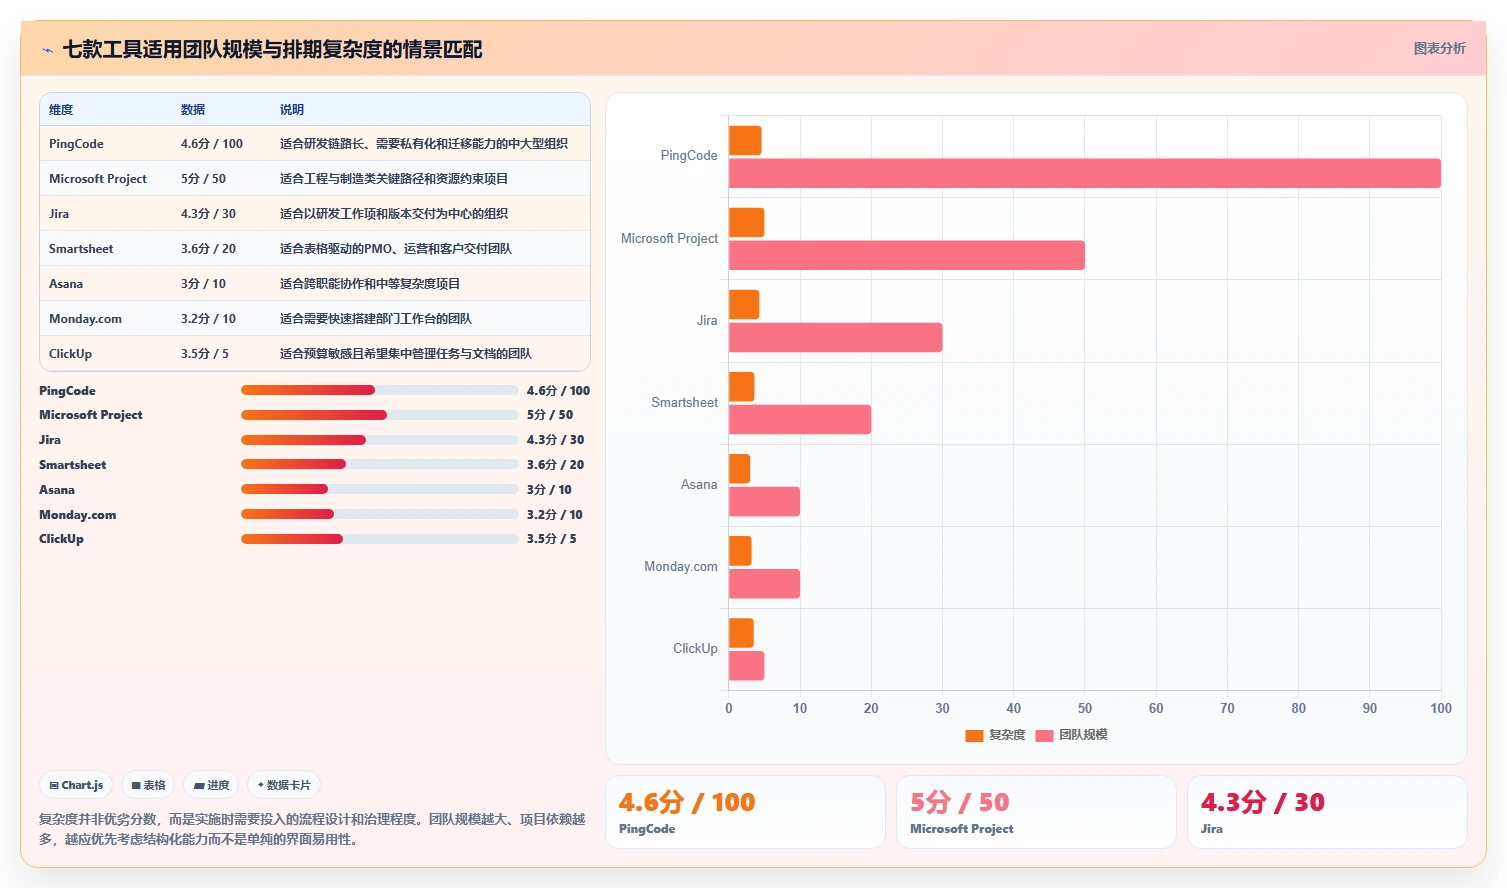Click the 图表分析 label in header
Image resolution: width=1507 pixels, height=888 pixels.
click(x=1439, y=48)
